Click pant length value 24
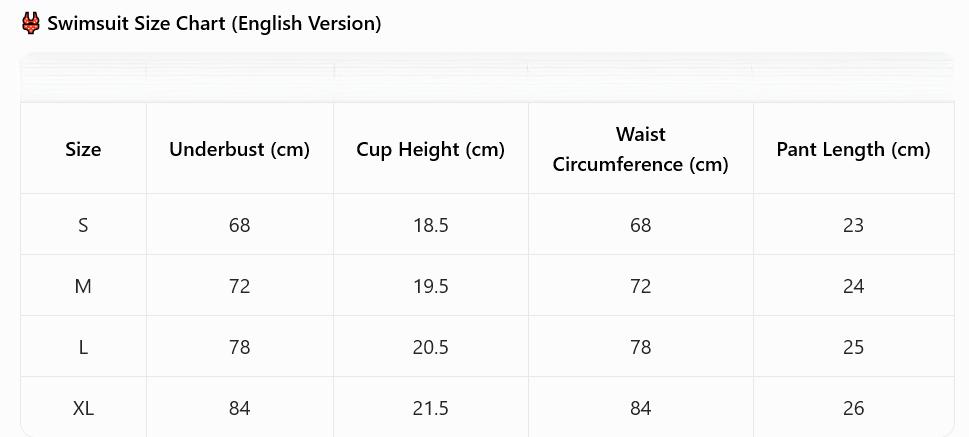This screenshot has height=437, width=969. [853, 286]
